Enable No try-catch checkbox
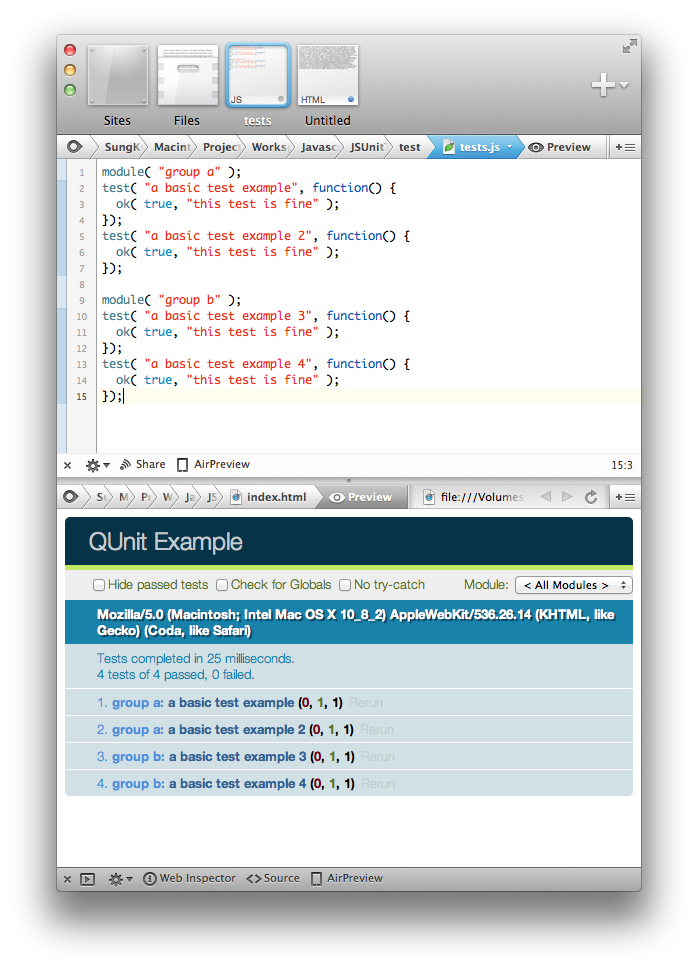The image size is (698, 970). click(x=345, y=585)
